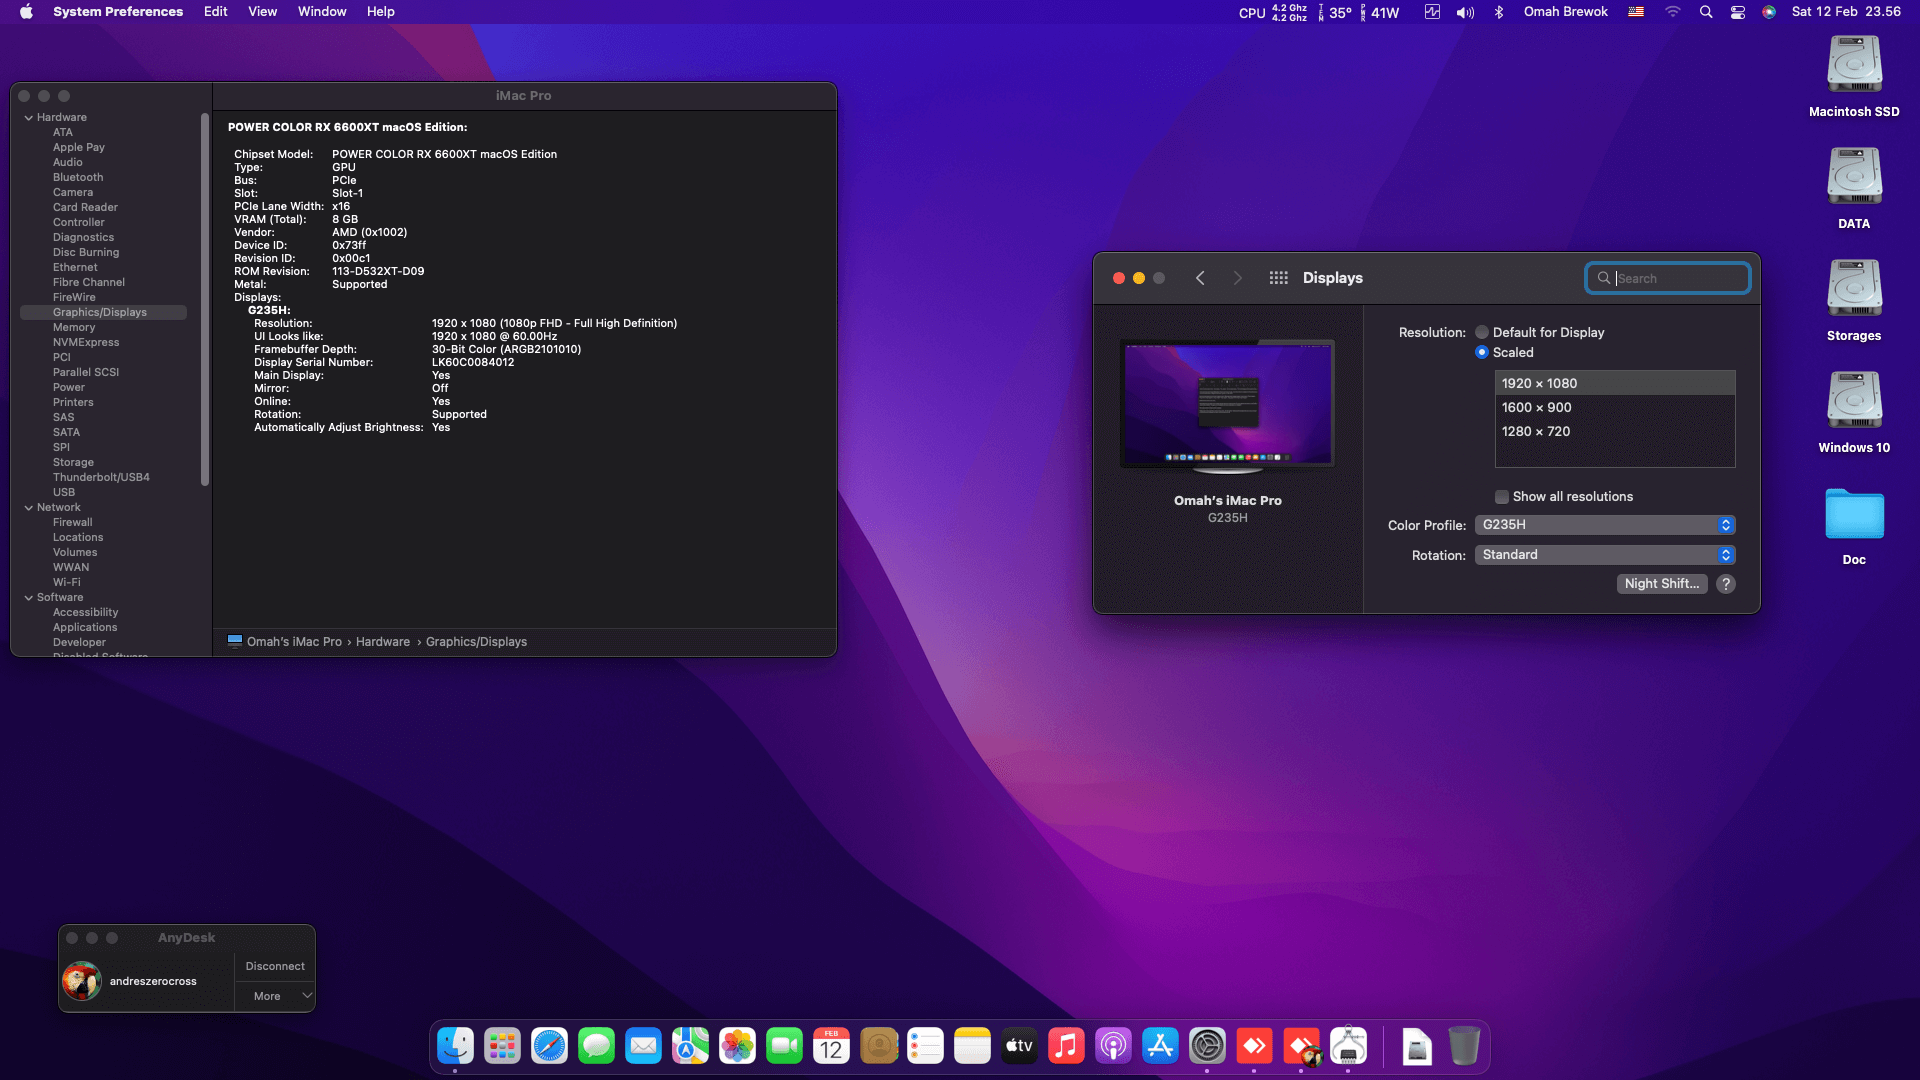Open Podcasts app in the Dock
Image resolution: width=1920 pixels, height=1080 pixels.
pos(1113,1046)
